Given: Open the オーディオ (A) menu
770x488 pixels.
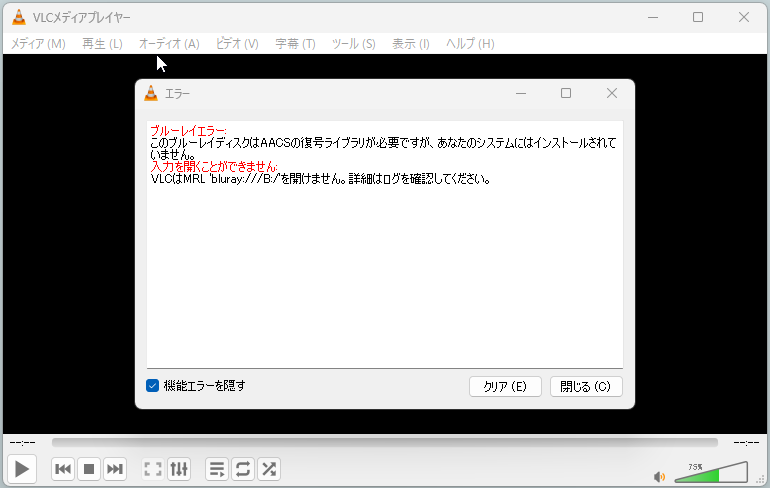Looking at the screenshot, I should click(169, 44).
